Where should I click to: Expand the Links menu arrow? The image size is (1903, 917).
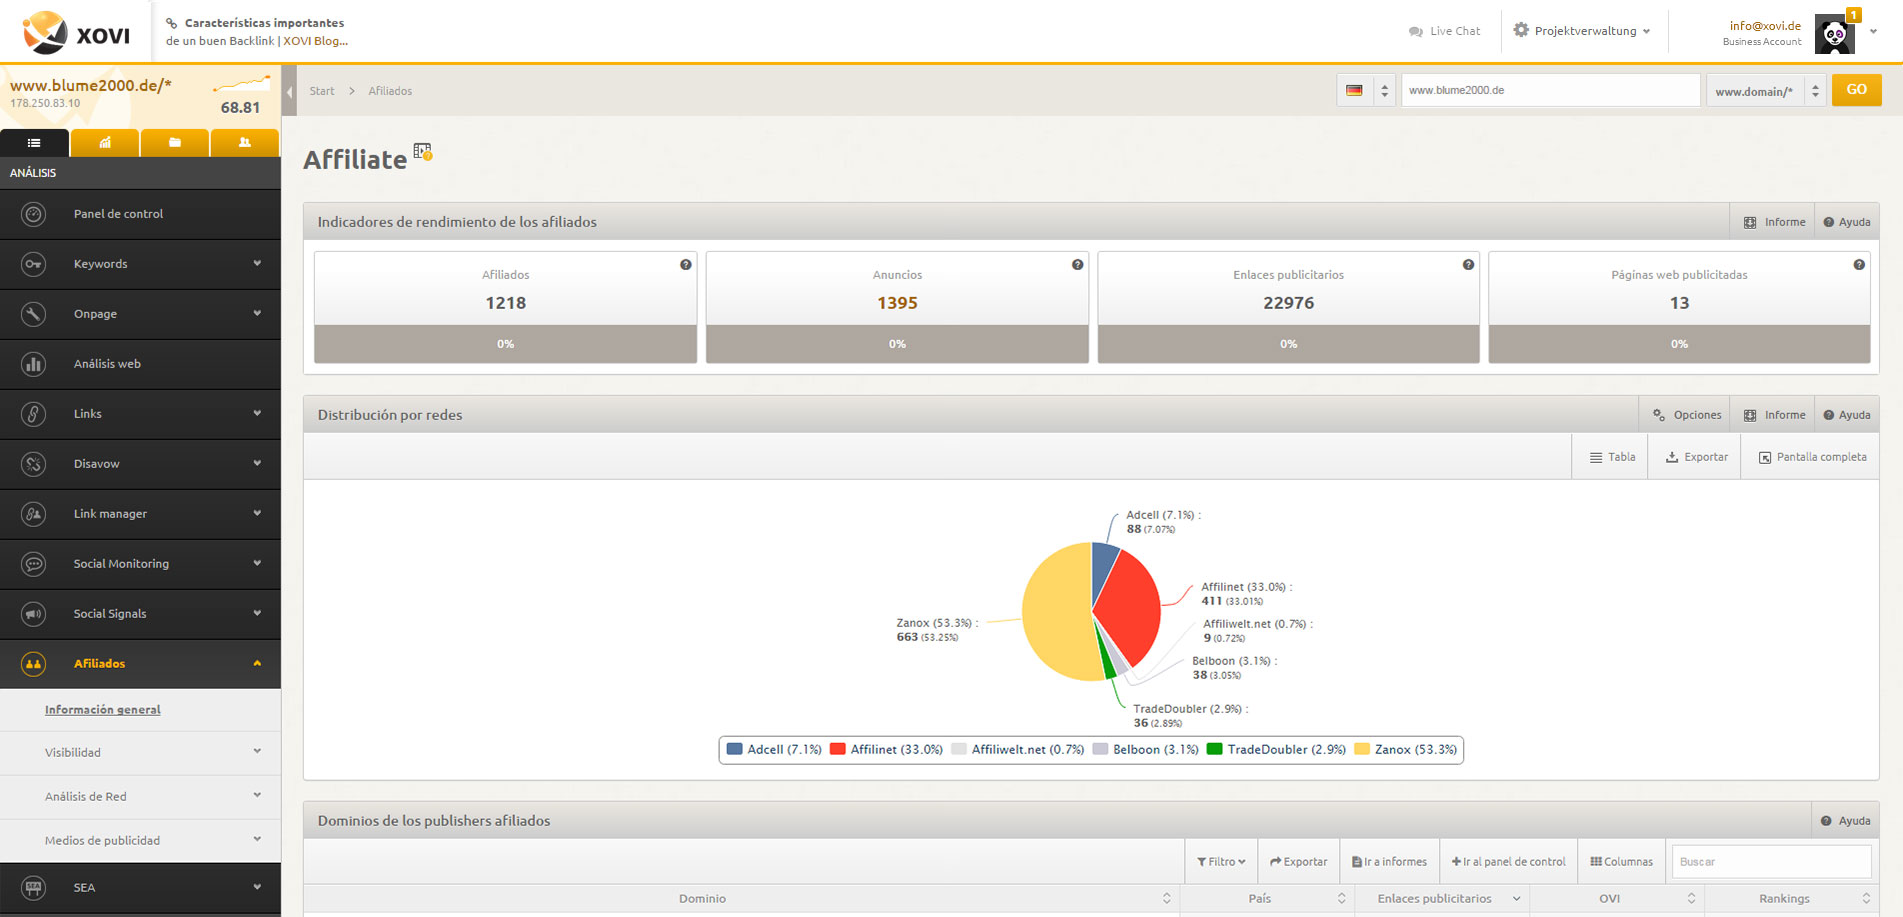pyautogui.click(x=257, y=414)
